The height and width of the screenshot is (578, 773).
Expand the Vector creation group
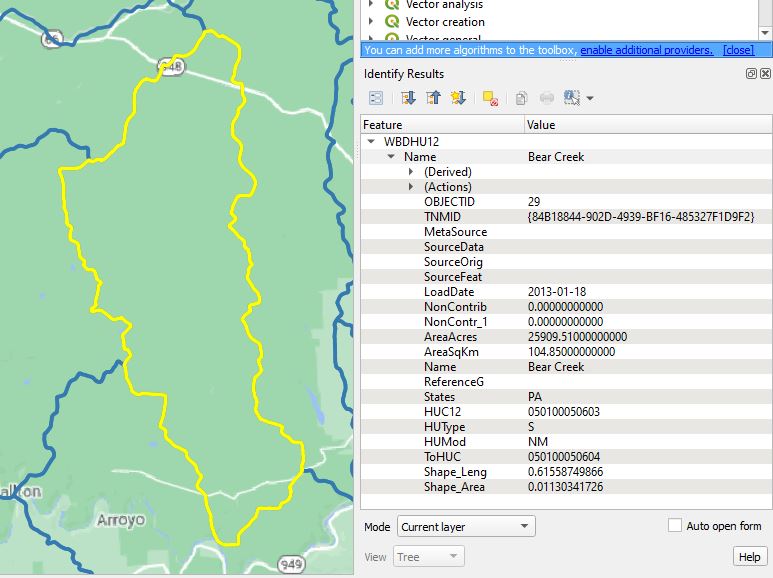click(371, 22)
